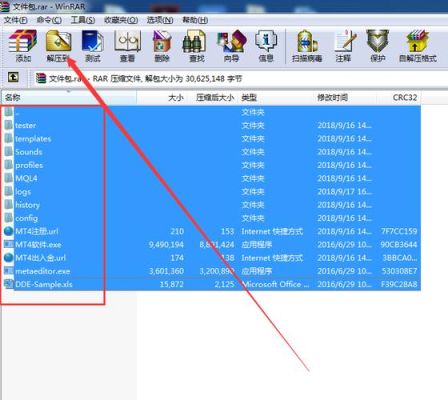This screenshot has width=448, height=400.
Task: Click the 信息 (Info) toolbar icon
Action: tap(266, 41)
